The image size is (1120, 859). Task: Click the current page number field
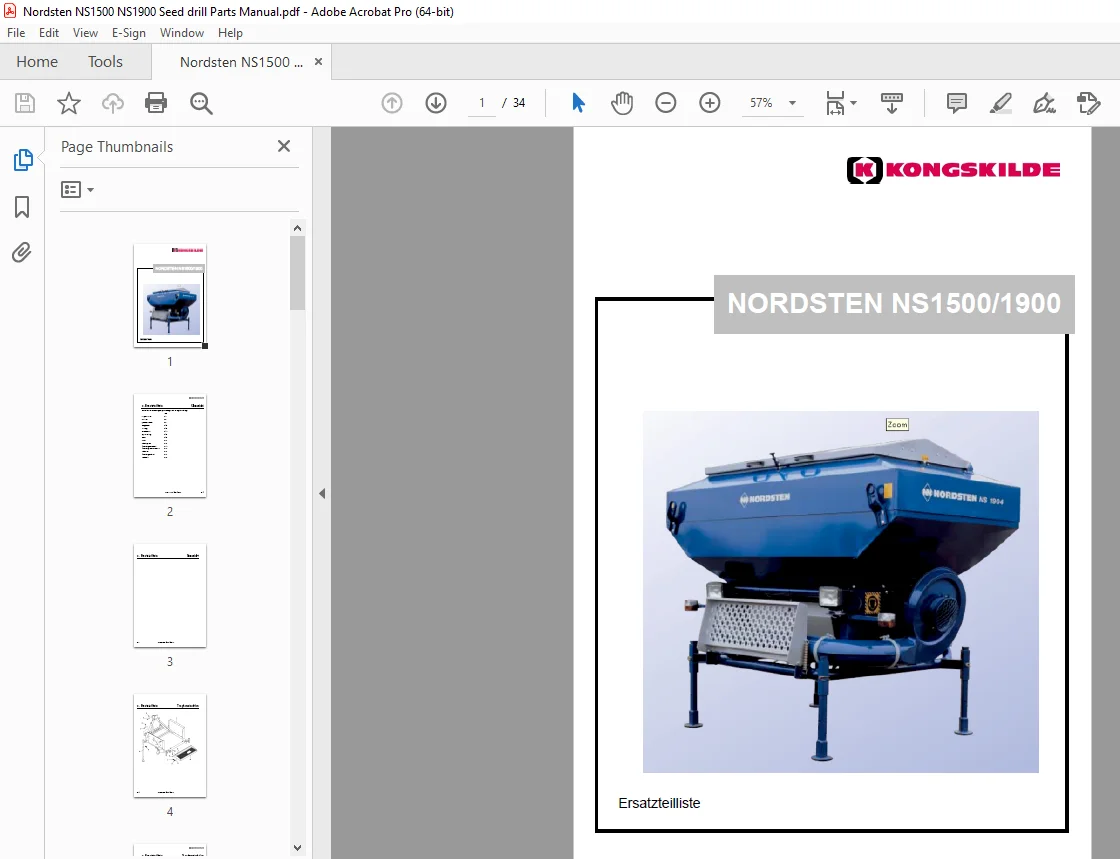pyautogui.click(x=482, y=103)
